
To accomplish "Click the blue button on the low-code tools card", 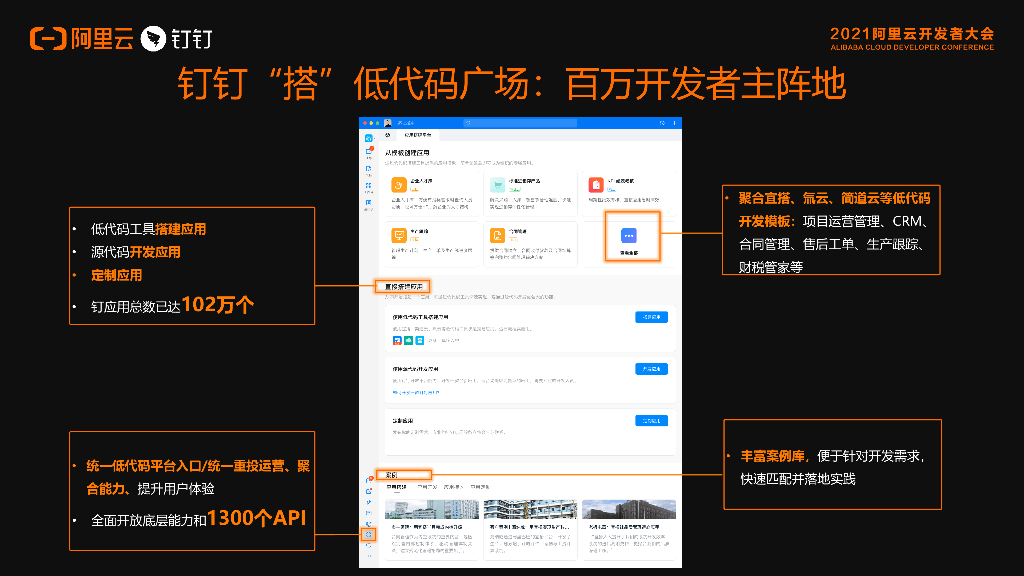I will (651, 317).
